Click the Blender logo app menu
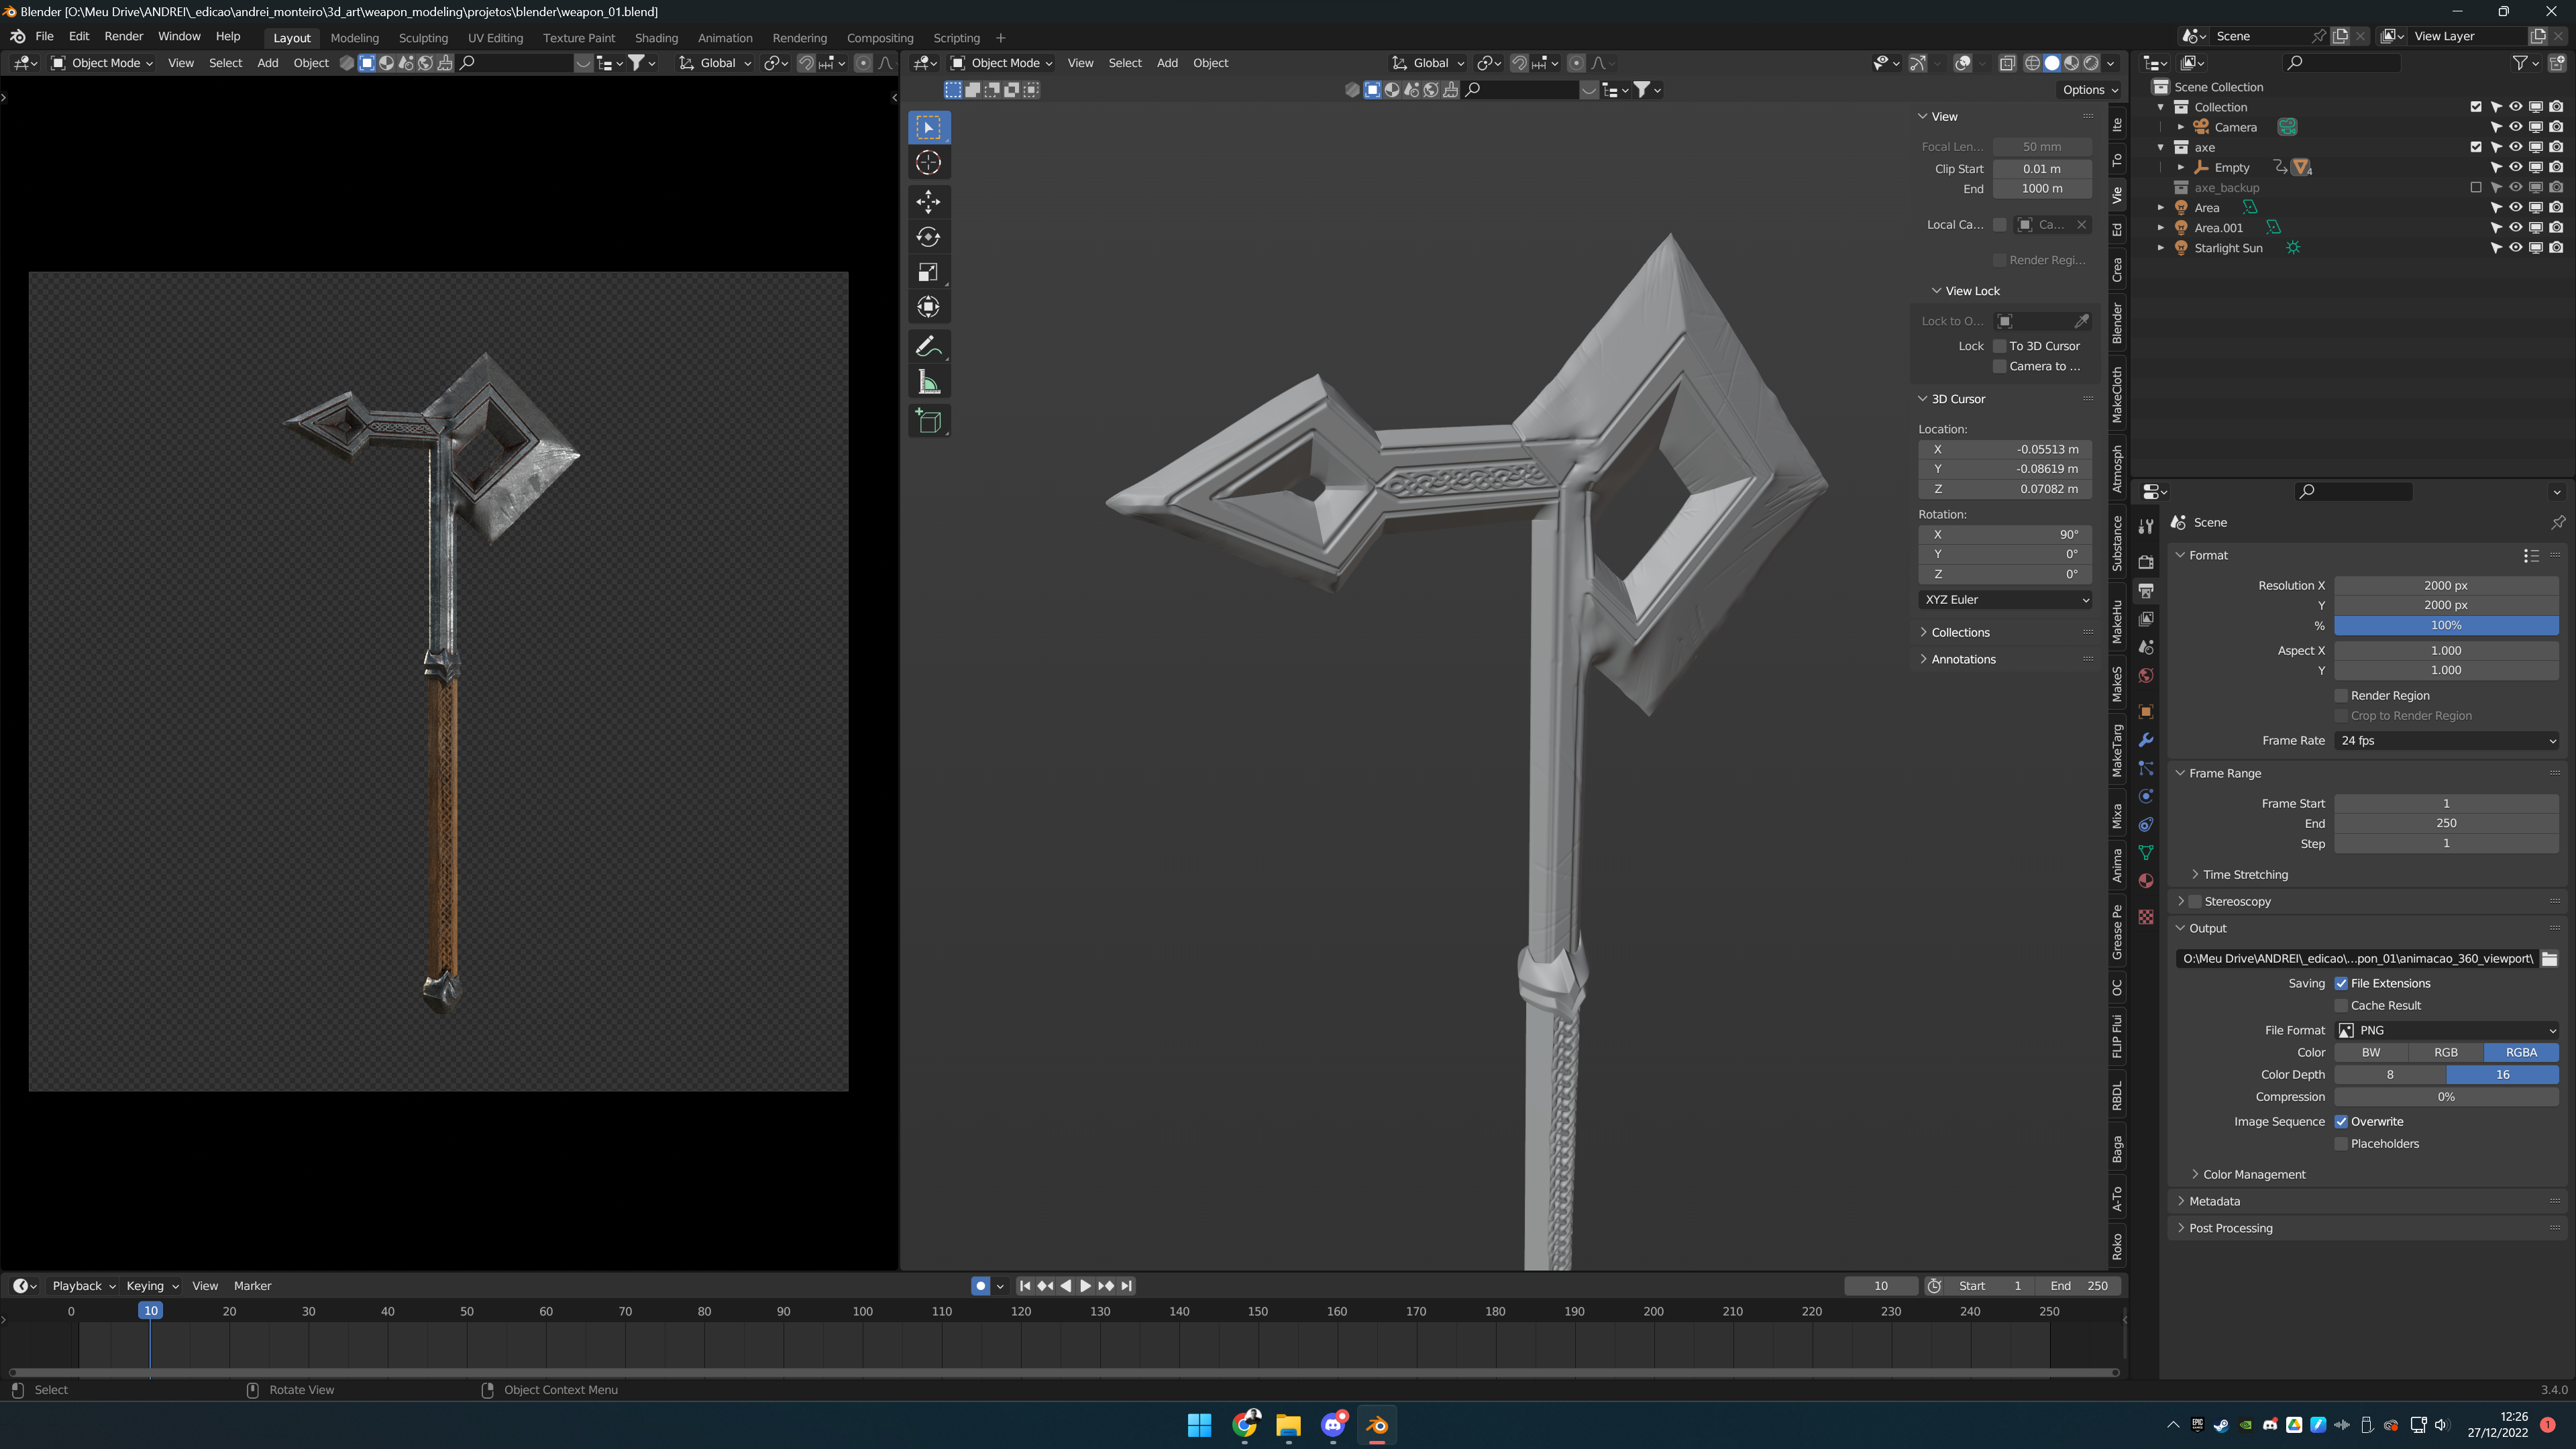2576x1449 pixels. pos(17,36)
